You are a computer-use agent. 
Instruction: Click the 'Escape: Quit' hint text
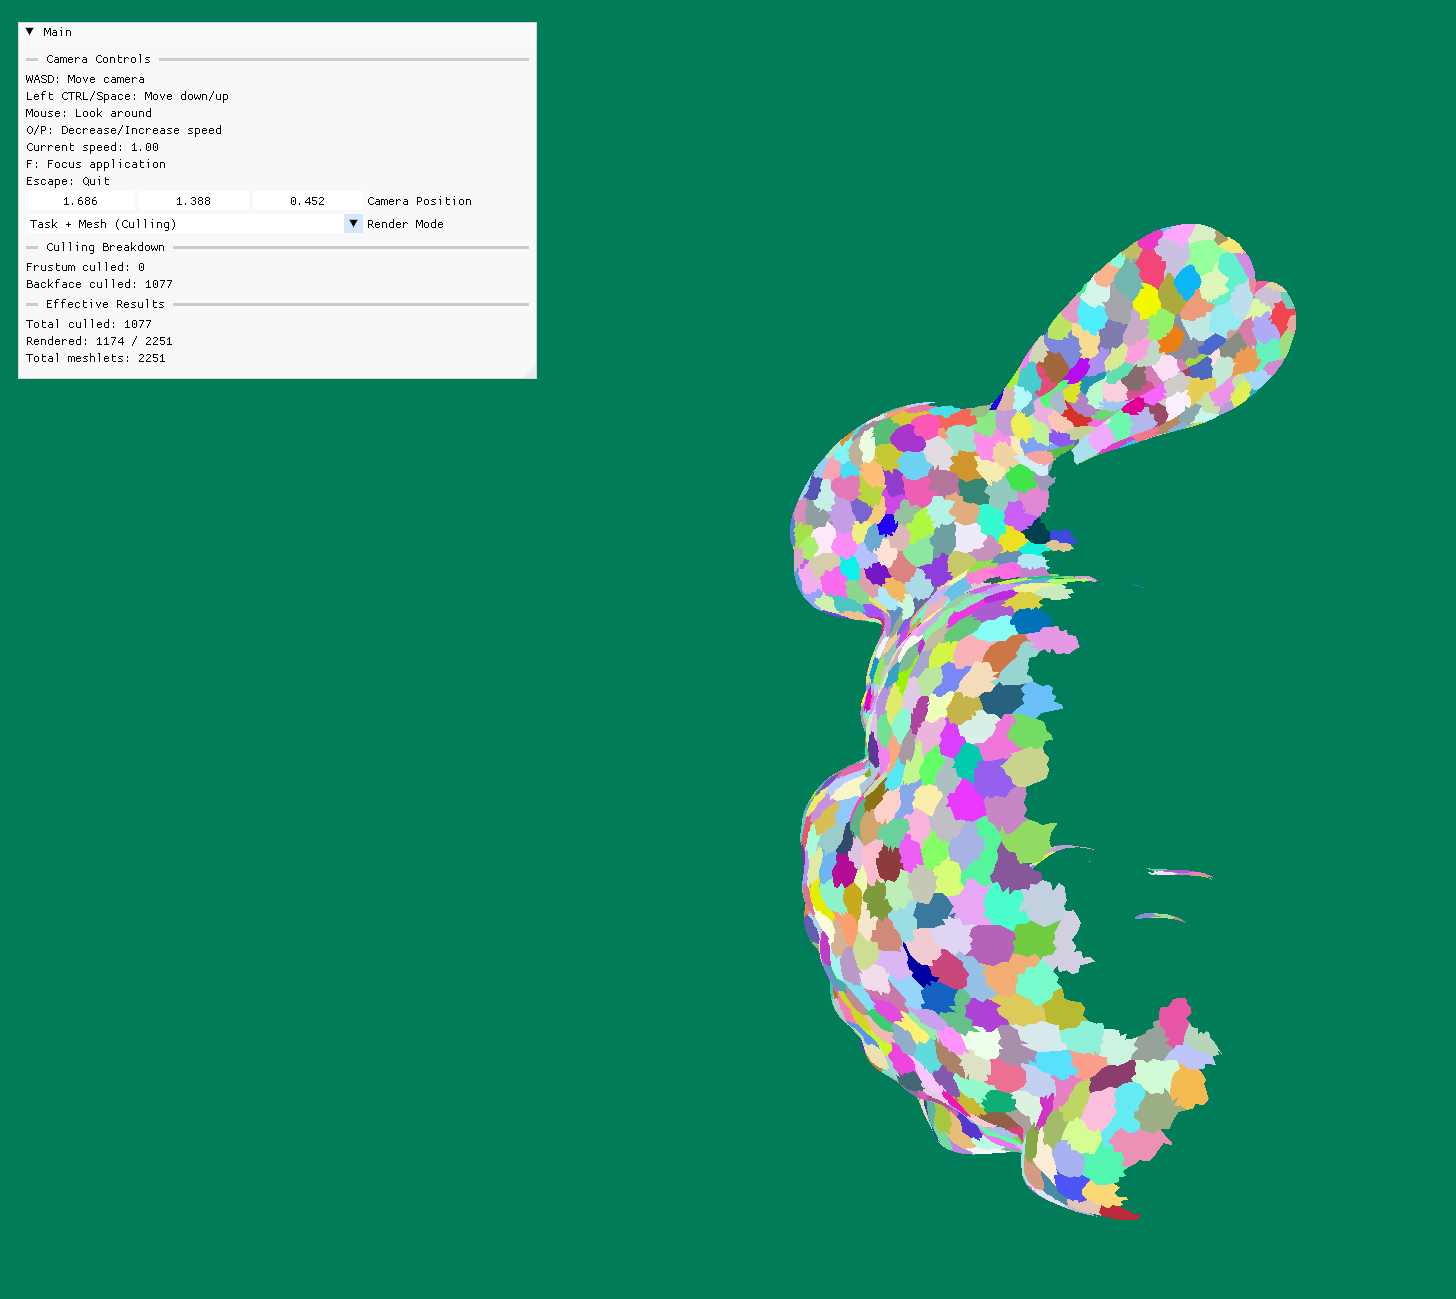[68, 181]
